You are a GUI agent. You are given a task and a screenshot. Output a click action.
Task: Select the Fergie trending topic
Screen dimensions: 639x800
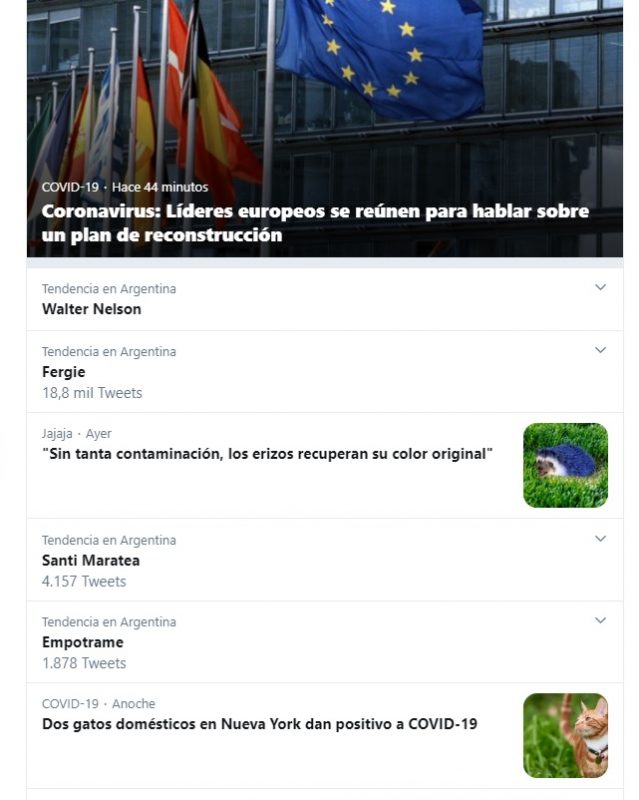click(x=63, y=372)
